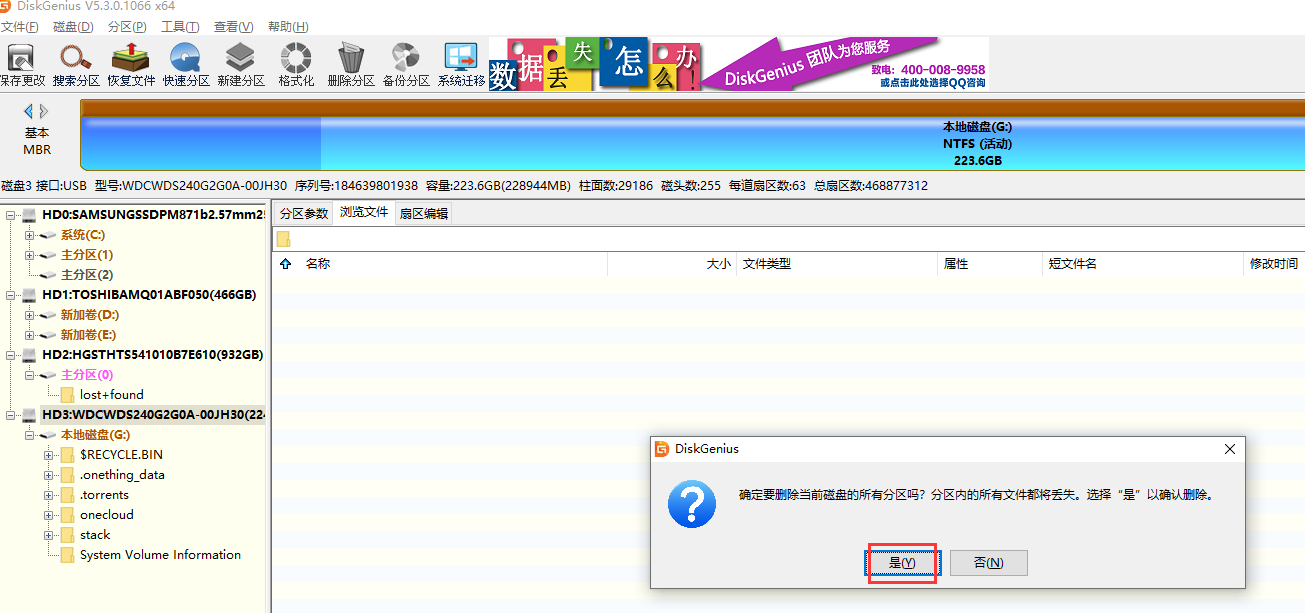Image resolution: width=1305 pixels, height=613 pixels.
Task: Click the blue question mark dialog icon
Action: [692, 503]
